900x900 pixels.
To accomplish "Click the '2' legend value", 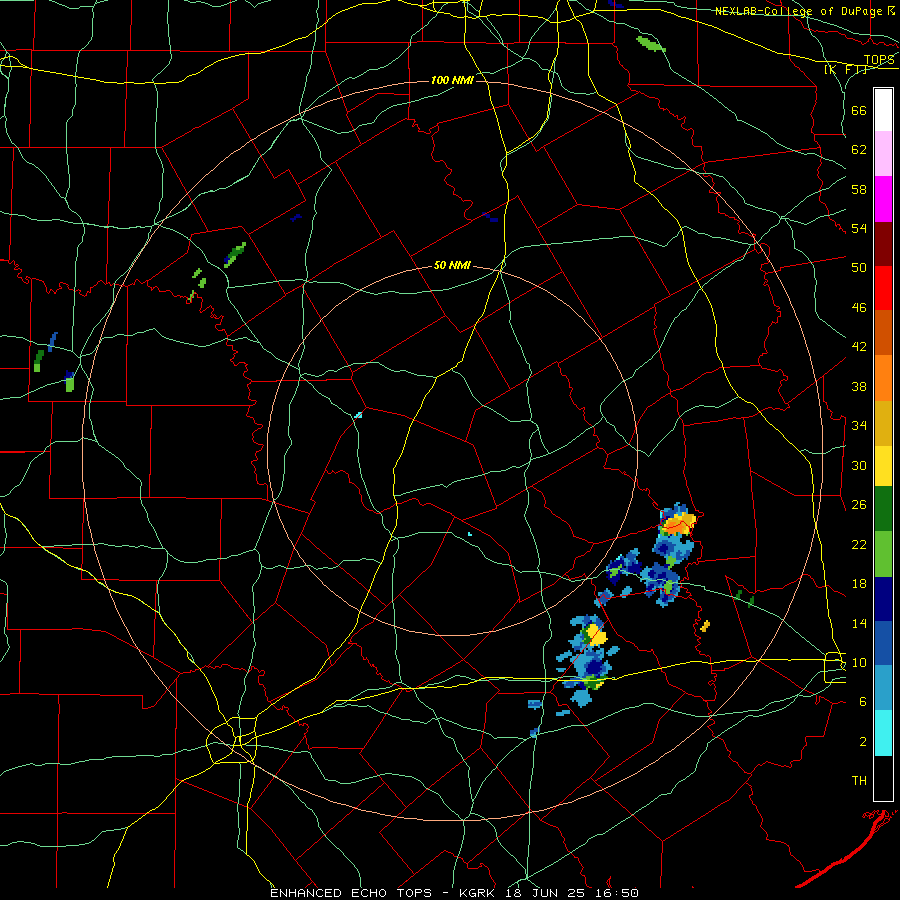I will pos(863,741).
